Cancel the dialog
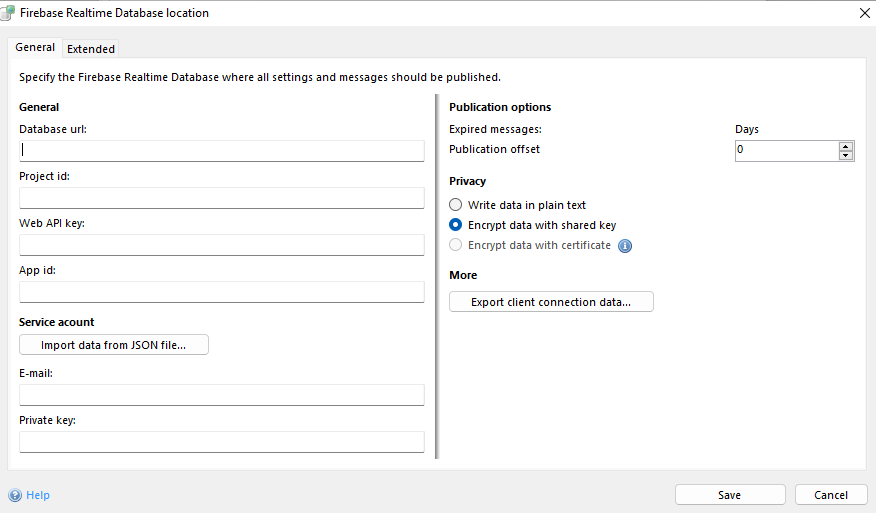The image size is (876, 513). point(831,495)
